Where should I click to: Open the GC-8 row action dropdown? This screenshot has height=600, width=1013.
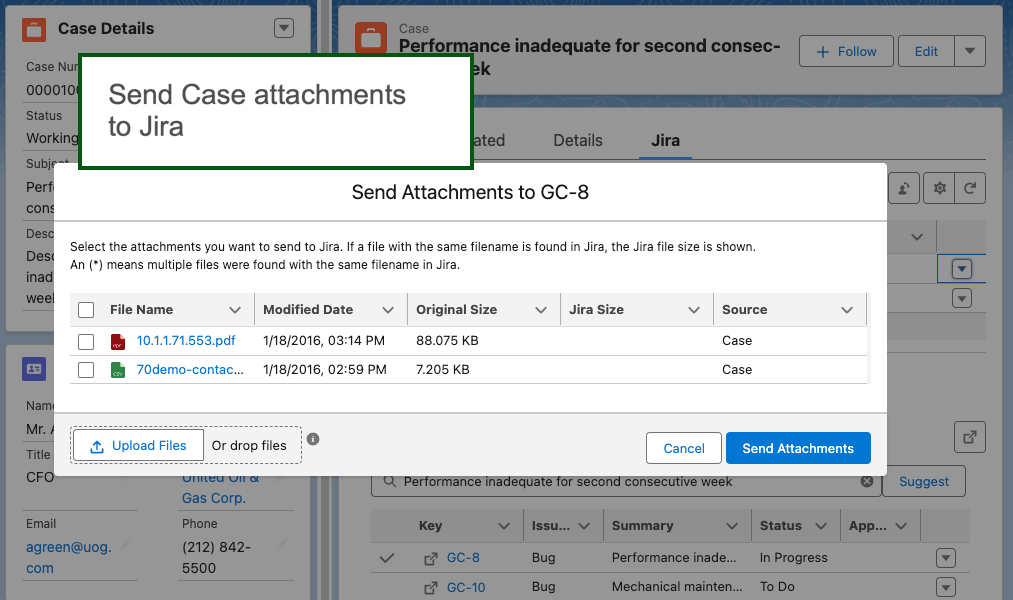[946, 558]
